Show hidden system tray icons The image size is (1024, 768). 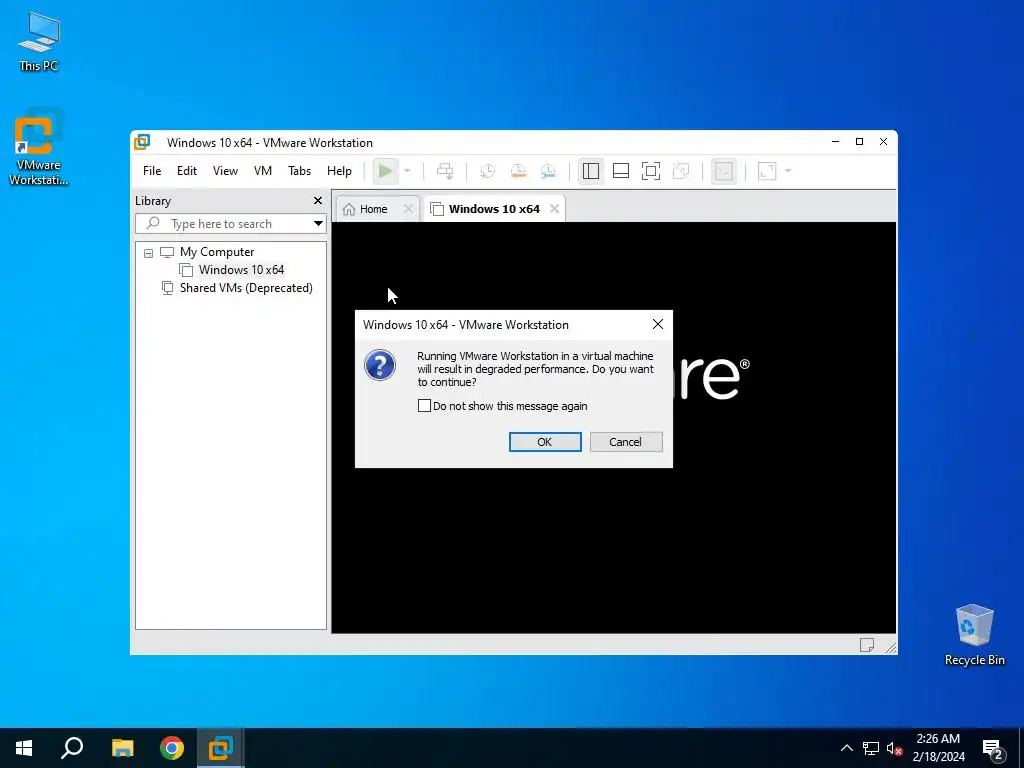tap(846, 748)
